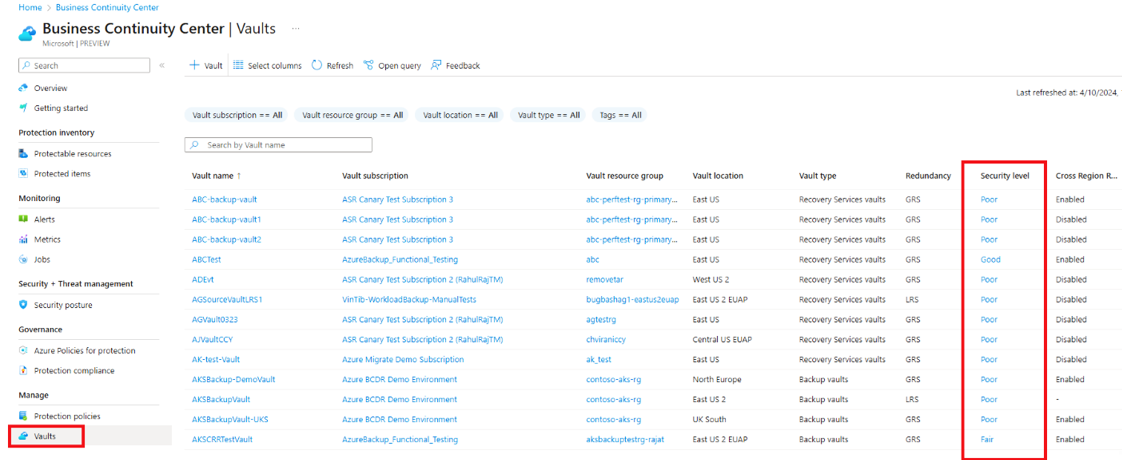Image resolution: width=1122 pixels, height=460 pixels.
Task: Open the aksbackuptestrg-rajat resource group
Action: click(x=626, y=439)
